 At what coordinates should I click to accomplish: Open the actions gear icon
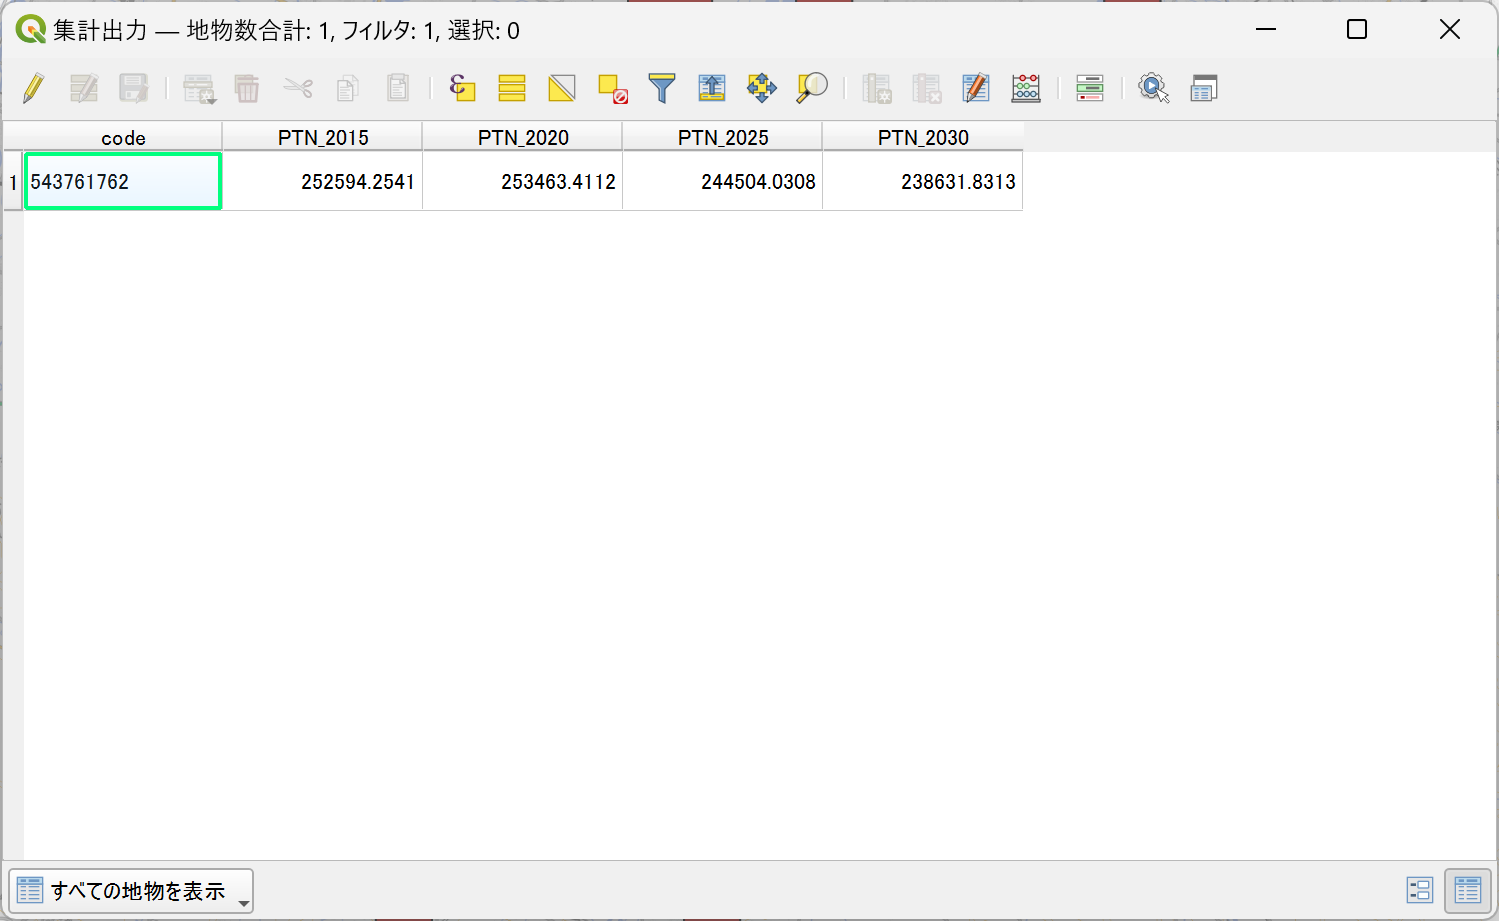1153,88
